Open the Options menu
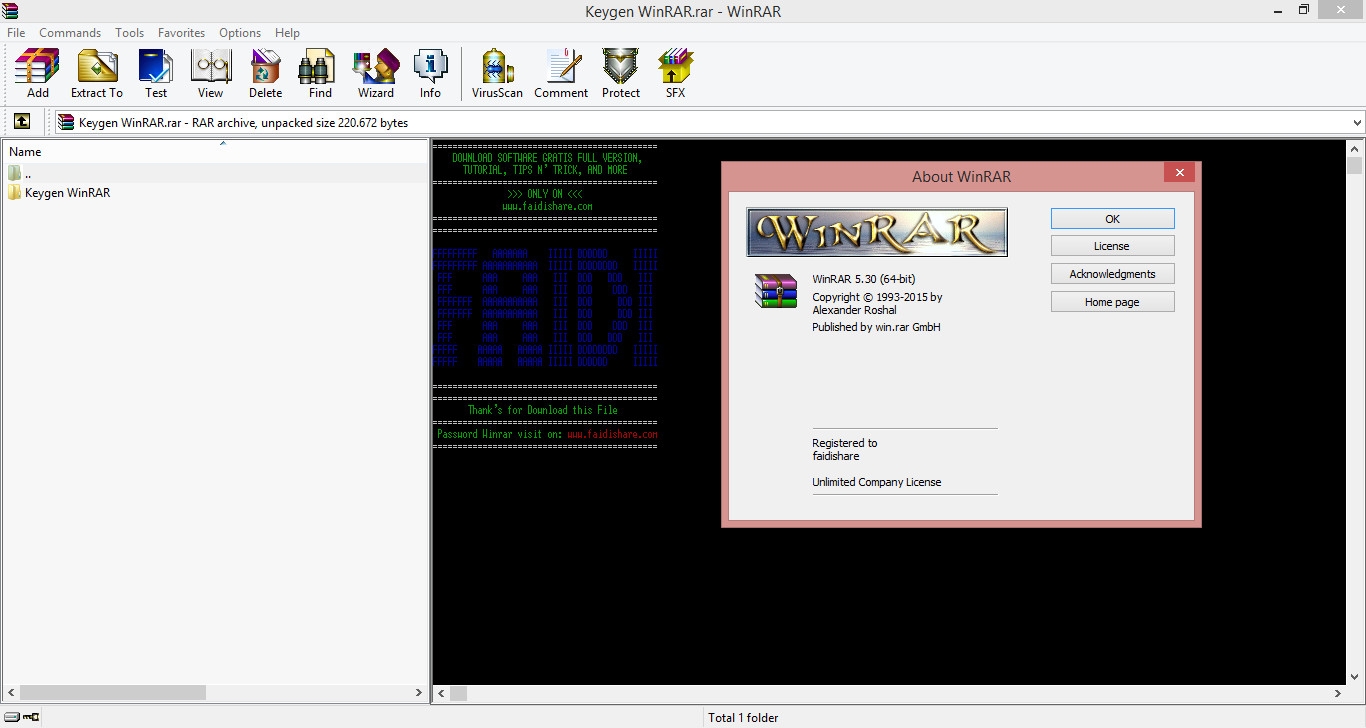The image size is (1366, 728). click(x=240, y=32)
